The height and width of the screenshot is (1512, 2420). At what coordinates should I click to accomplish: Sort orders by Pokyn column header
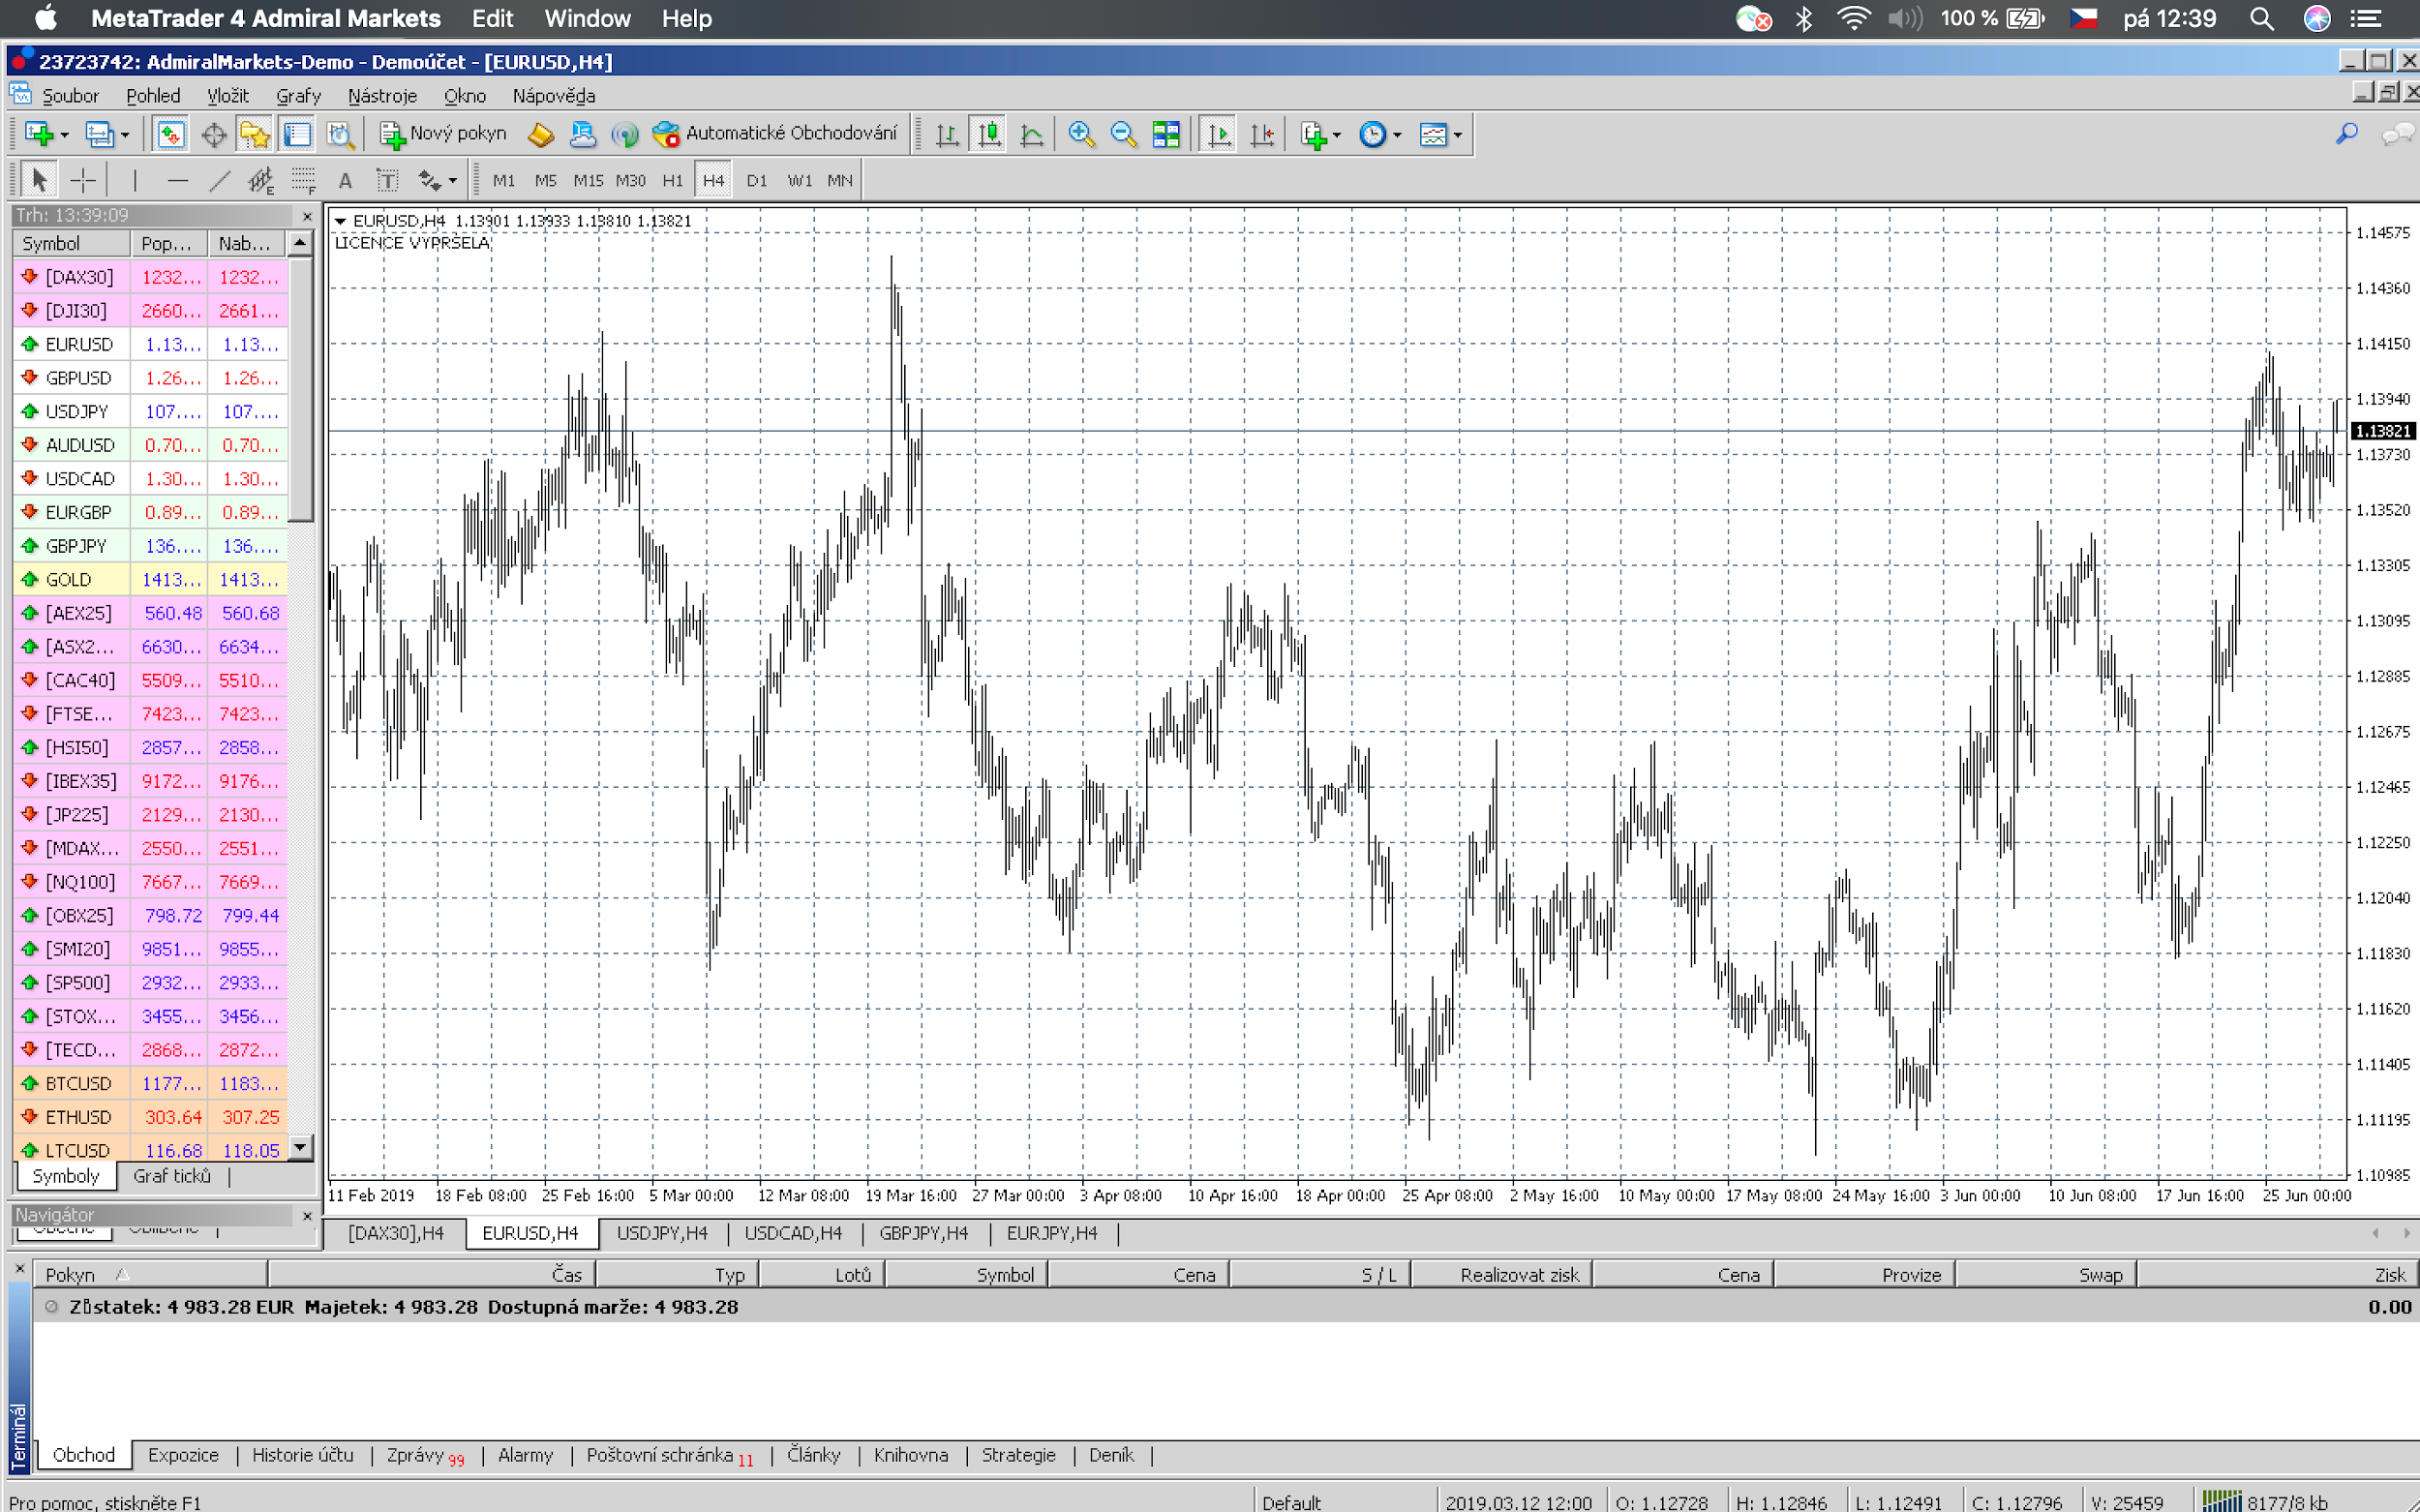click(x=150, y=1275)
